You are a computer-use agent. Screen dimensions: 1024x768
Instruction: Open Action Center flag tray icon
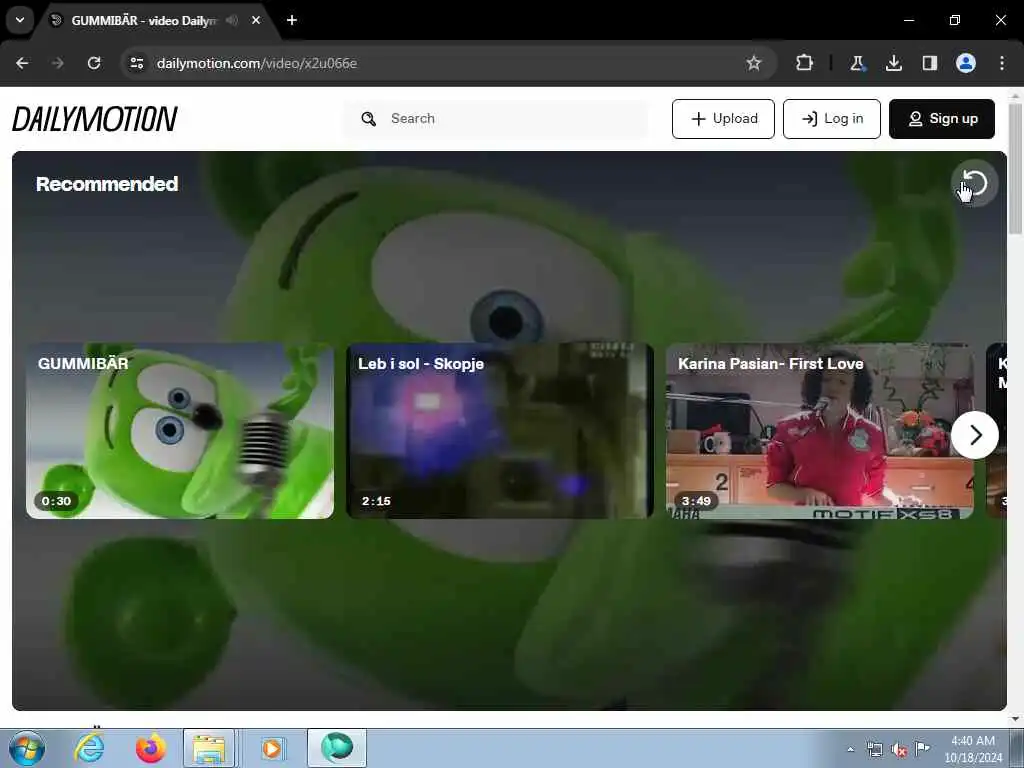pos(923,749)
